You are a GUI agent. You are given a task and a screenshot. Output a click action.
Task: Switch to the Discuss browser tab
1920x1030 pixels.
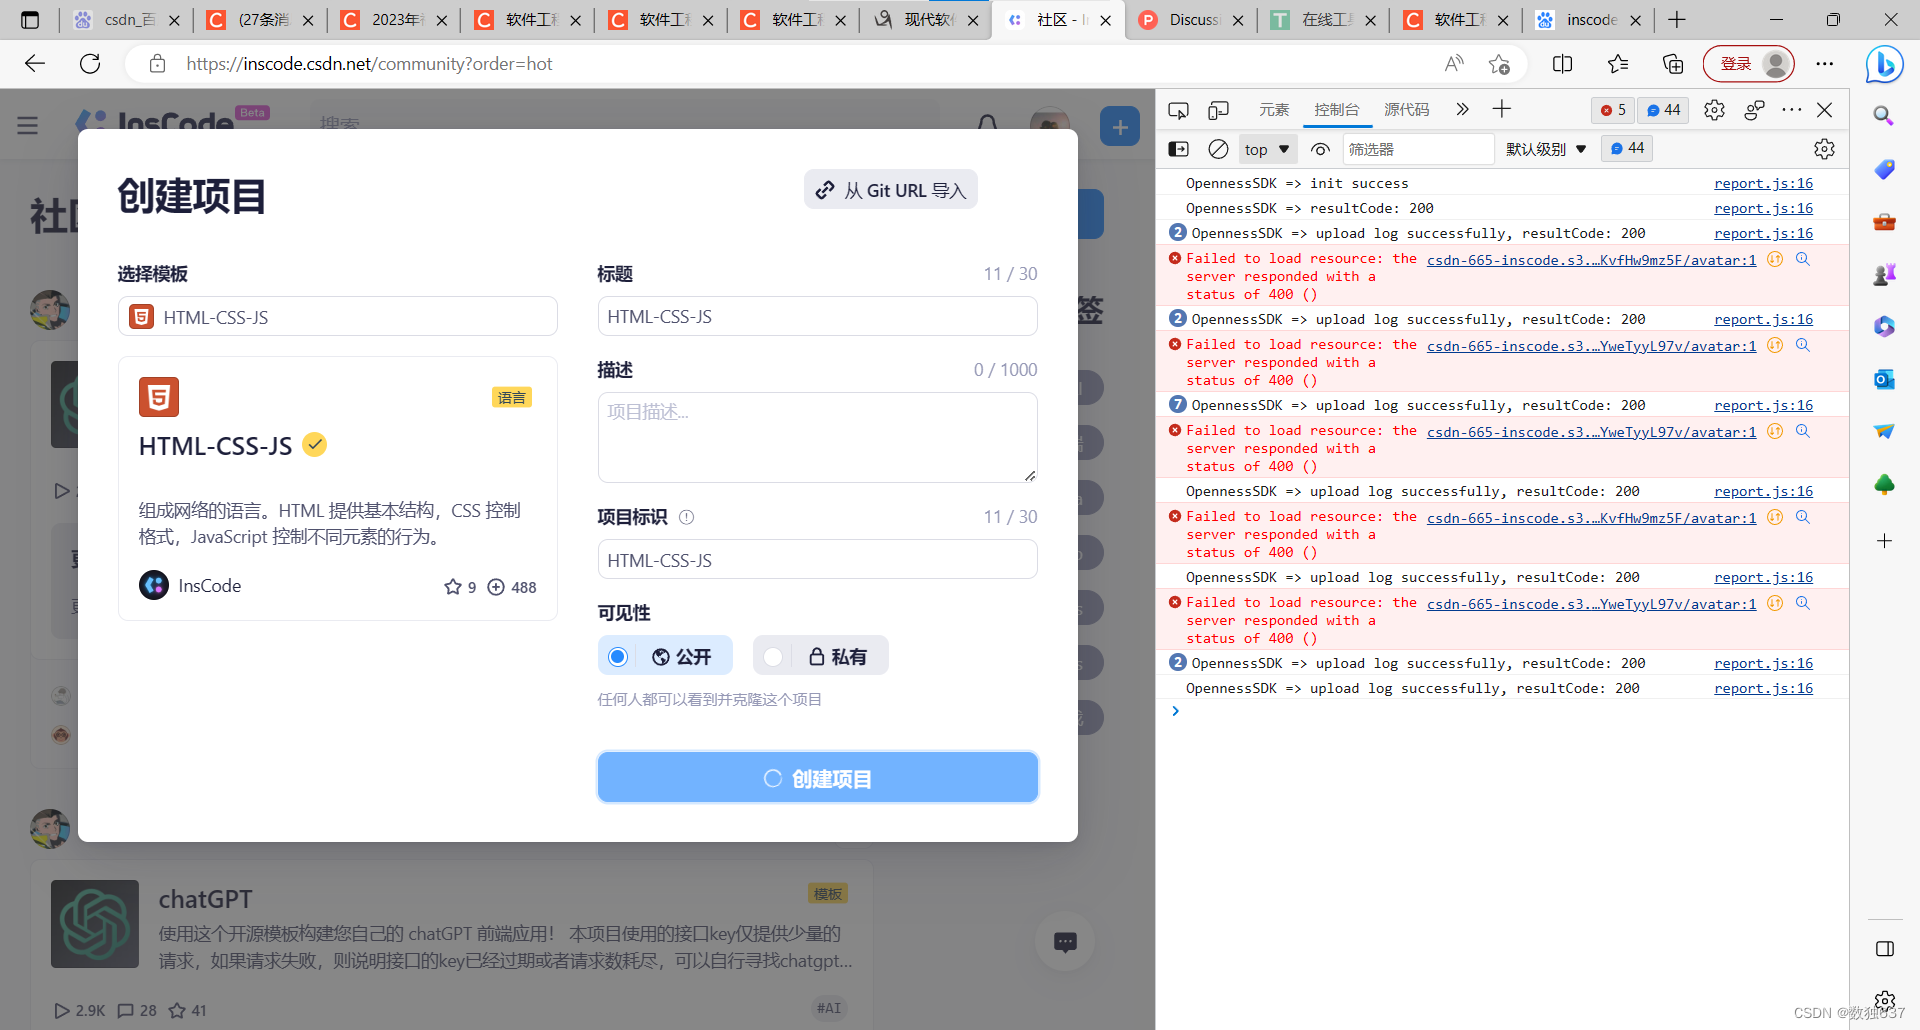click(1191, 19)
